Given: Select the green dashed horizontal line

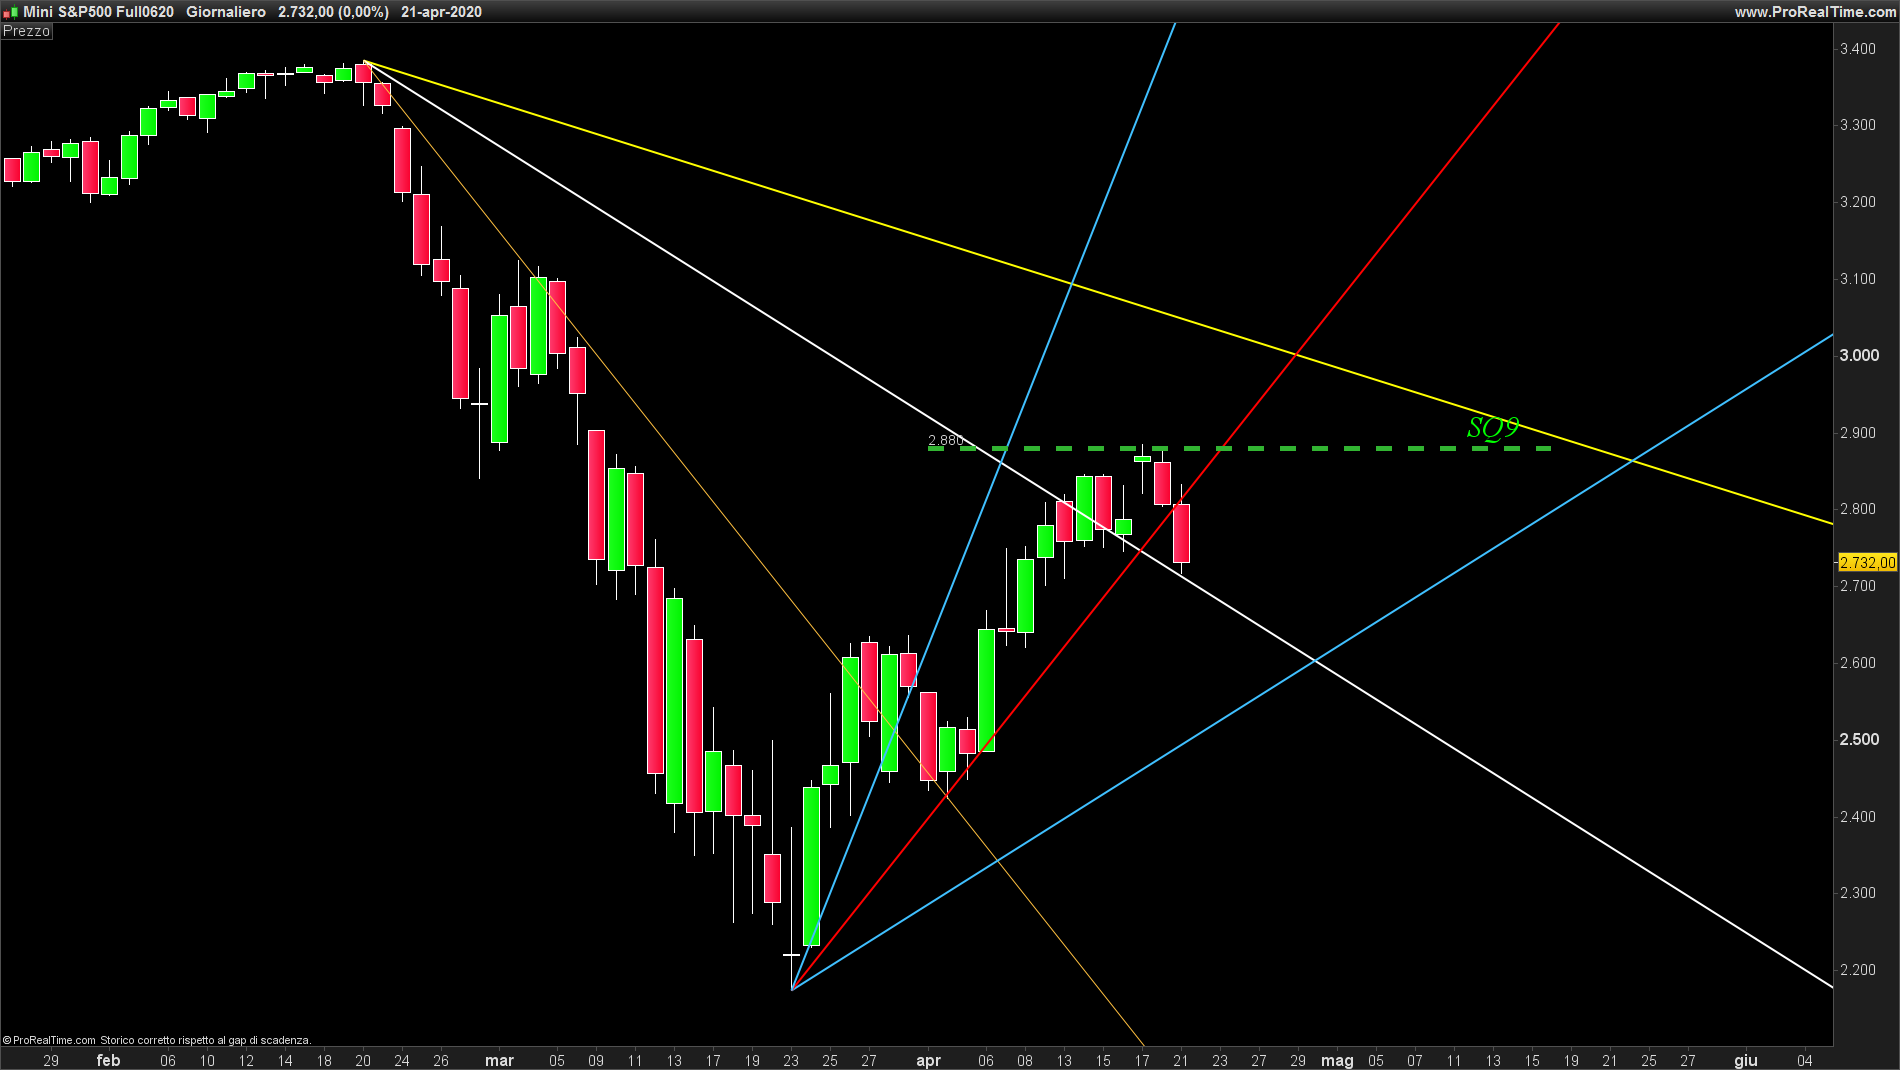Looking at the screenshot, I should tap(1240, 448).
